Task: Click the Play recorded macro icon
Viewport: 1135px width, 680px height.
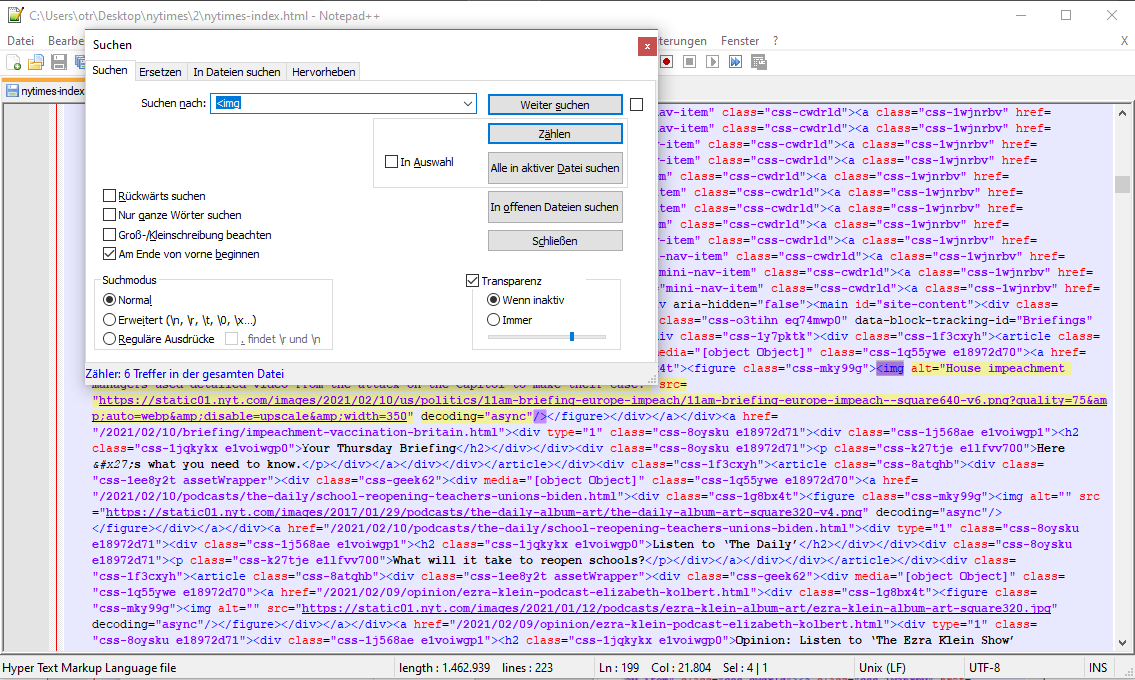Action: 713,62
